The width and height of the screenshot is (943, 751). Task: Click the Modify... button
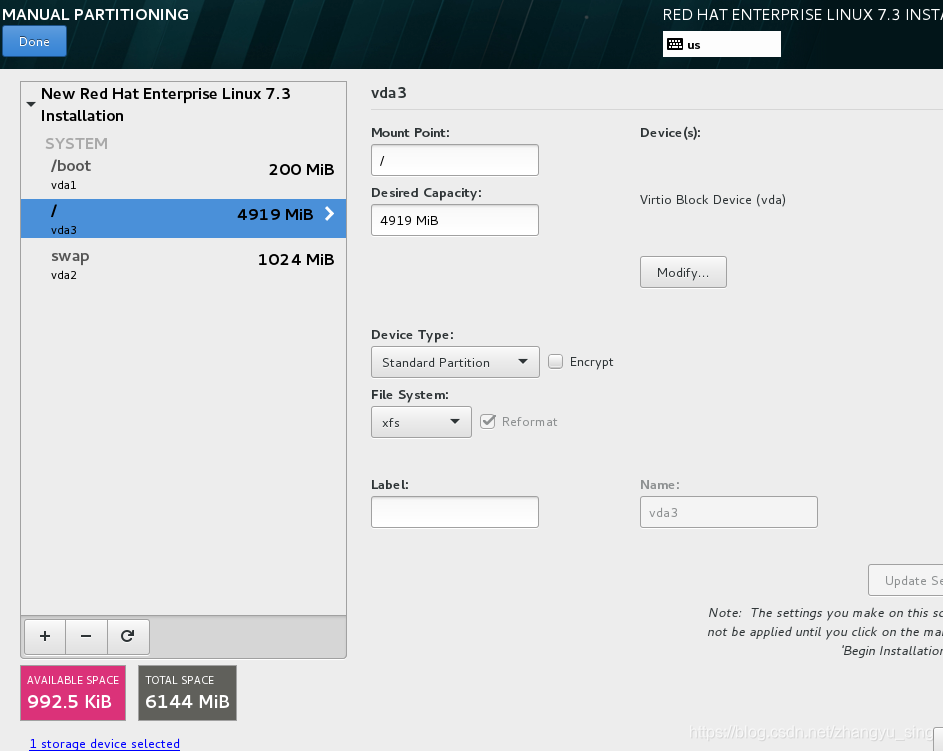[x=683, y=272]
